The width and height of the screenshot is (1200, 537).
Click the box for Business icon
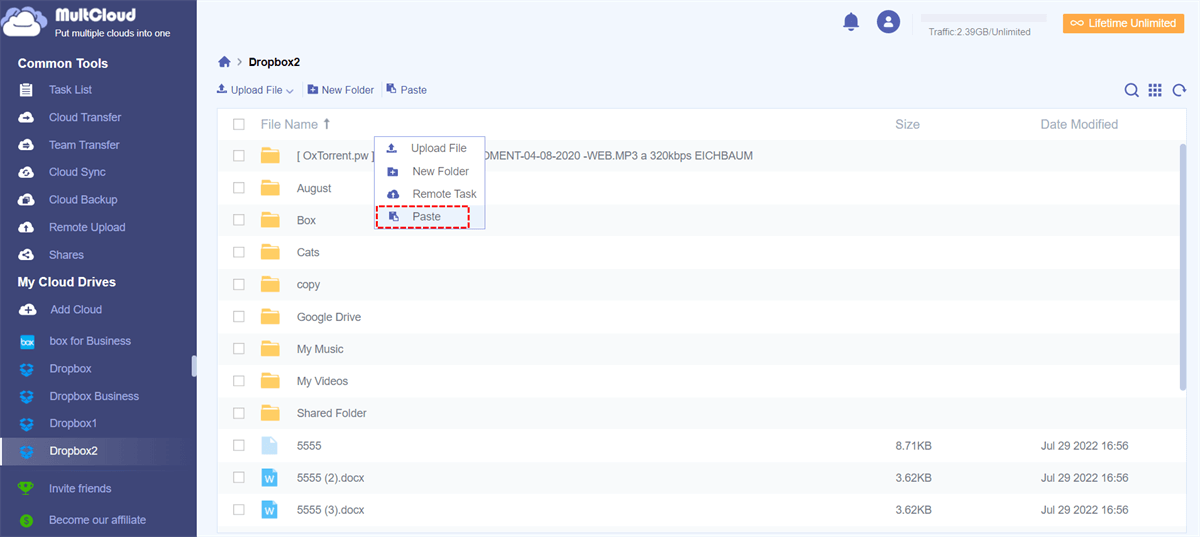[27, 341]
